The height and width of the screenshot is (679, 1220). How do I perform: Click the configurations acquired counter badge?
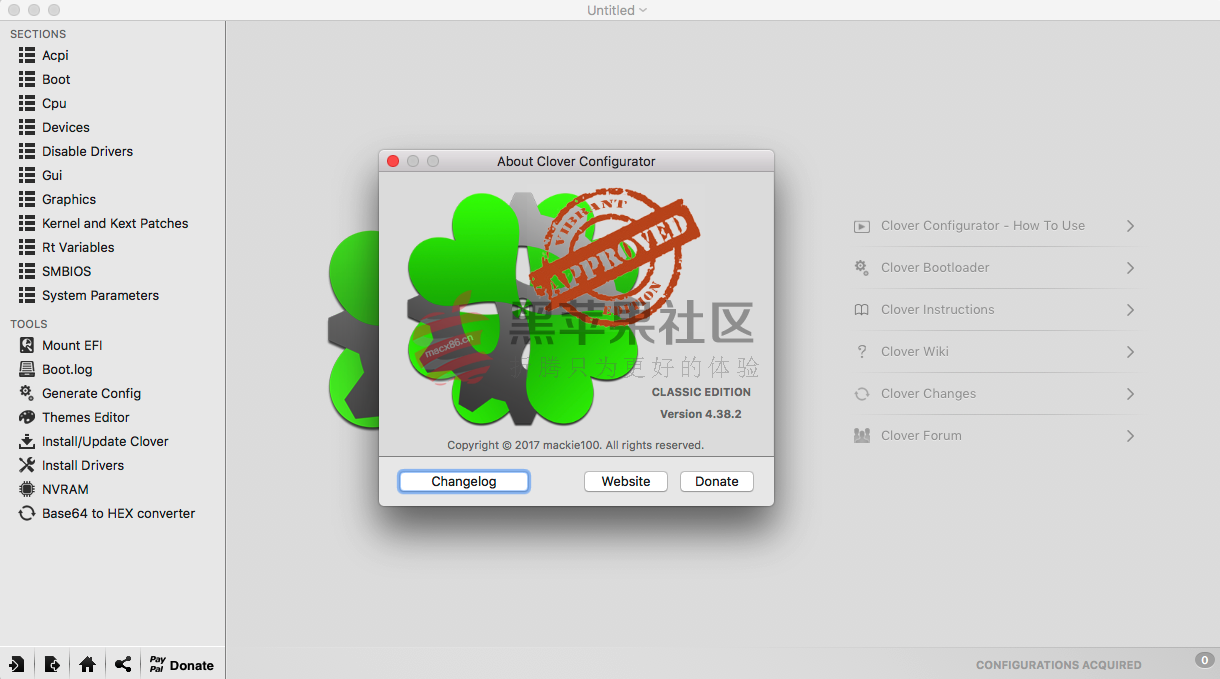pos(1205,660)
